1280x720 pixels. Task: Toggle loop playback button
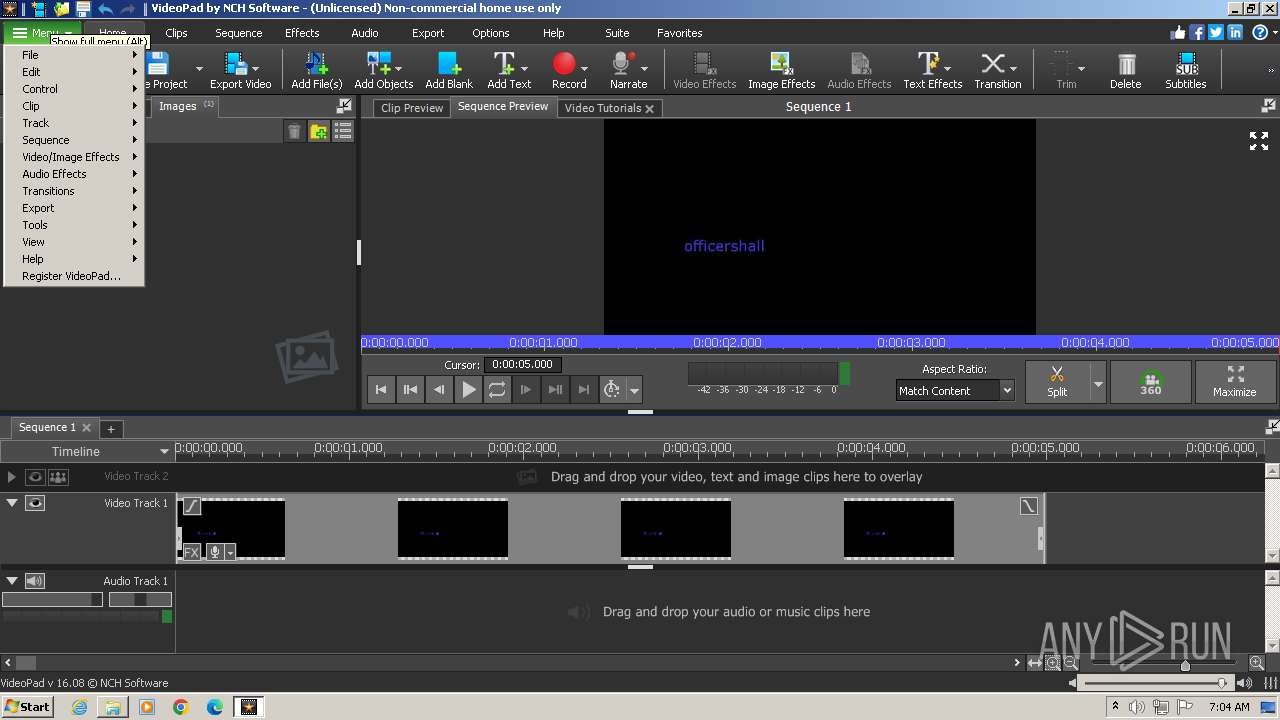point(497,390)
